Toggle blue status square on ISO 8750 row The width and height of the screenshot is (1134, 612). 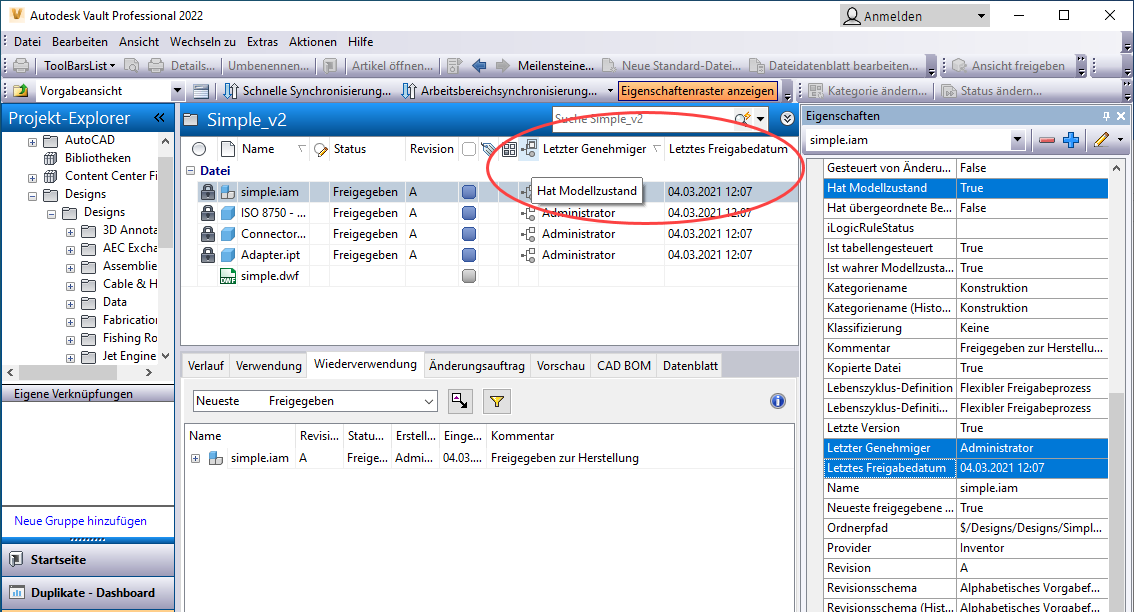(469, 213)
